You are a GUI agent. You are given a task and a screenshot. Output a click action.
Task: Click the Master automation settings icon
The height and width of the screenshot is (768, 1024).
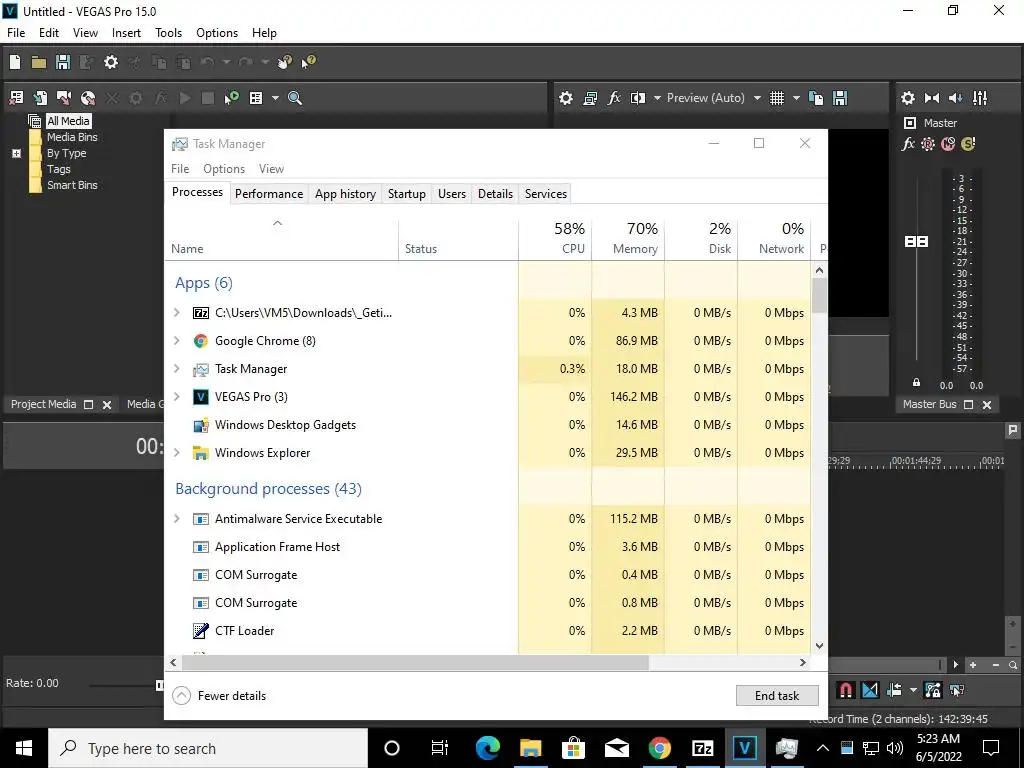pos(928,144)
